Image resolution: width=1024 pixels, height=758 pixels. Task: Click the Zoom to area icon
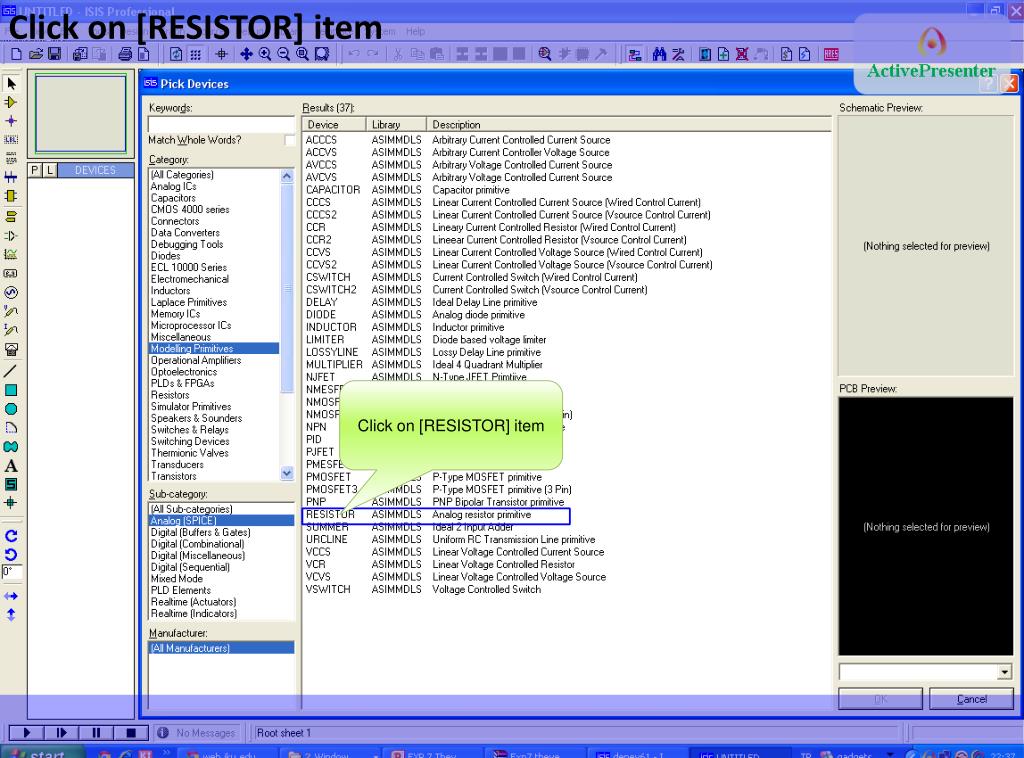(x=322, y=54)
